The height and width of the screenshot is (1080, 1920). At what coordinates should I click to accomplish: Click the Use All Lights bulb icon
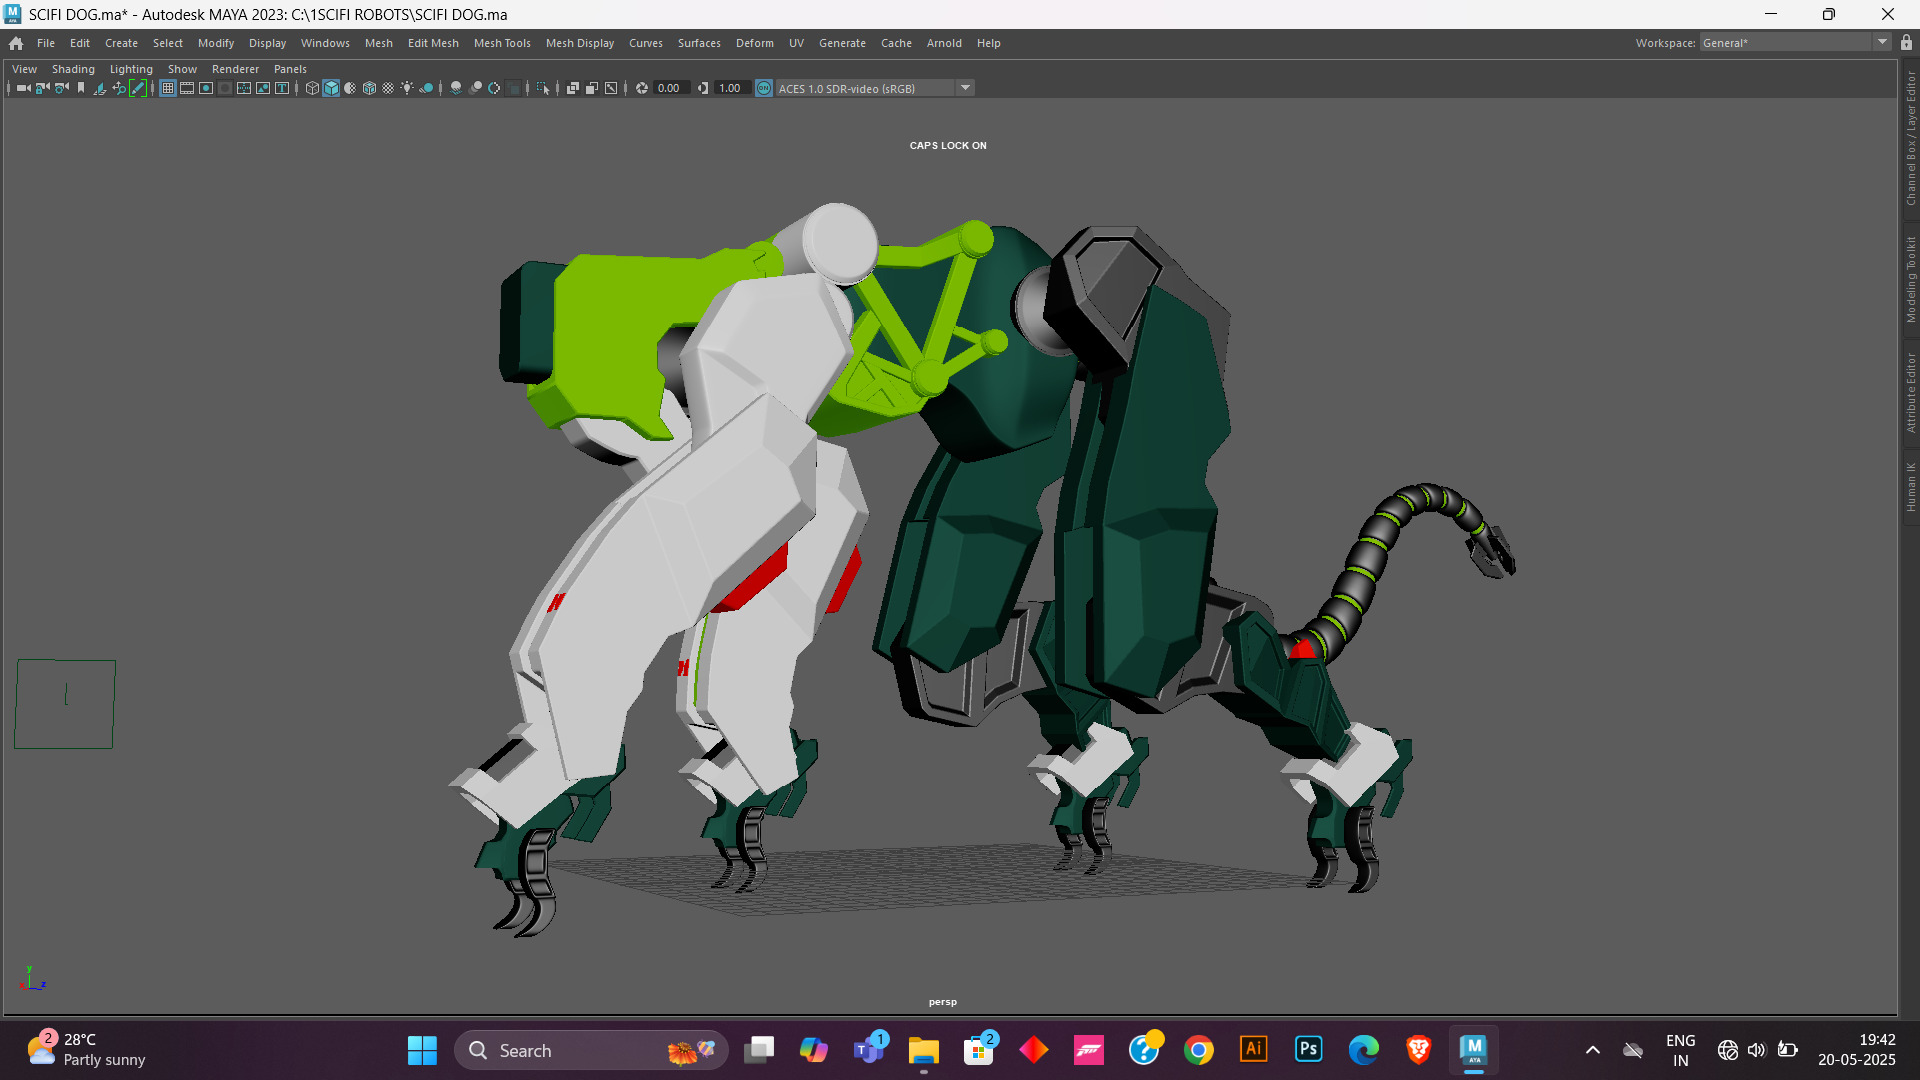[407, 88]
